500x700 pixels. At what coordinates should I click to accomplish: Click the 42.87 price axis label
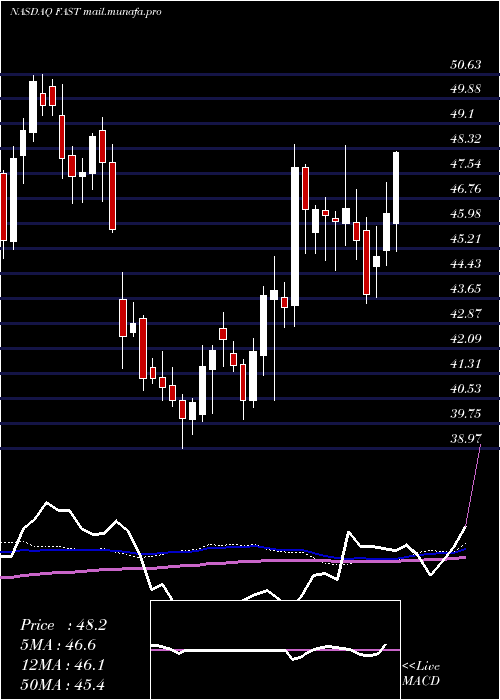(x=466, y=315)
